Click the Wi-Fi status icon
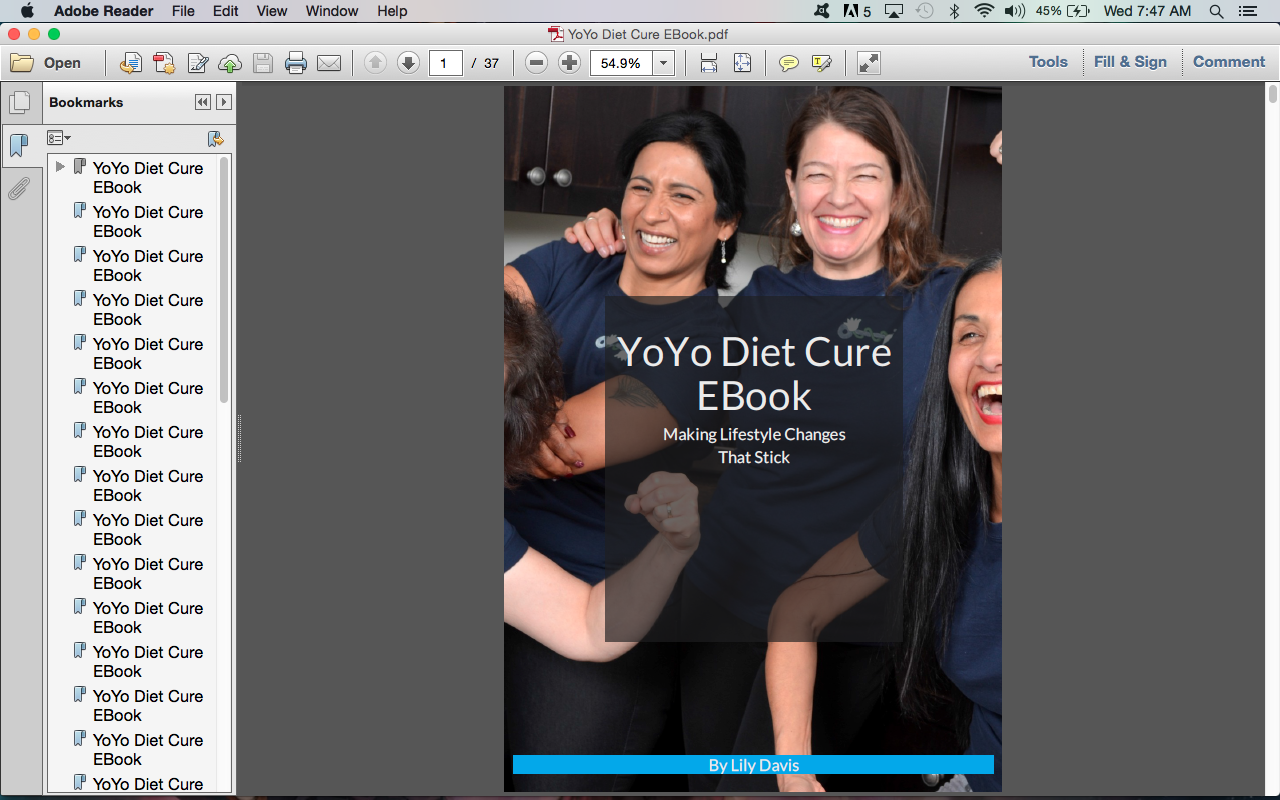This screenshot has width=1280, height=800. (x=984, y=11)
